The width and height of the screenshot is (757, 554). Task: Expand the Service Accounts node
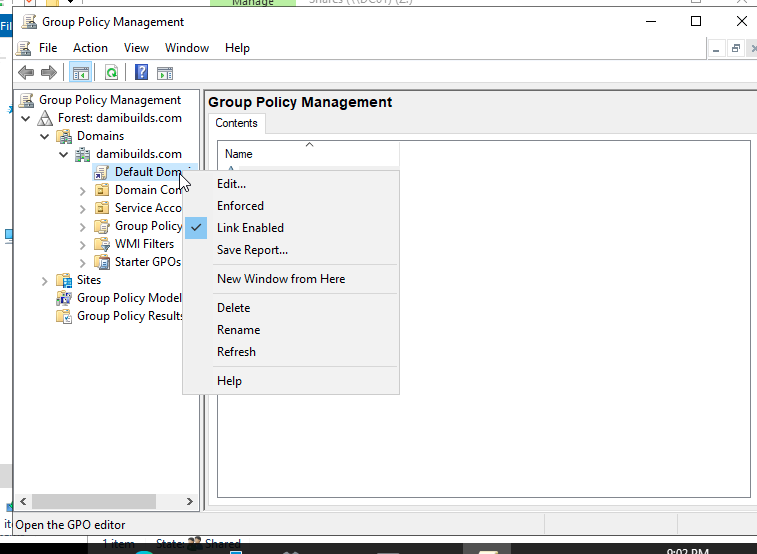83,209
